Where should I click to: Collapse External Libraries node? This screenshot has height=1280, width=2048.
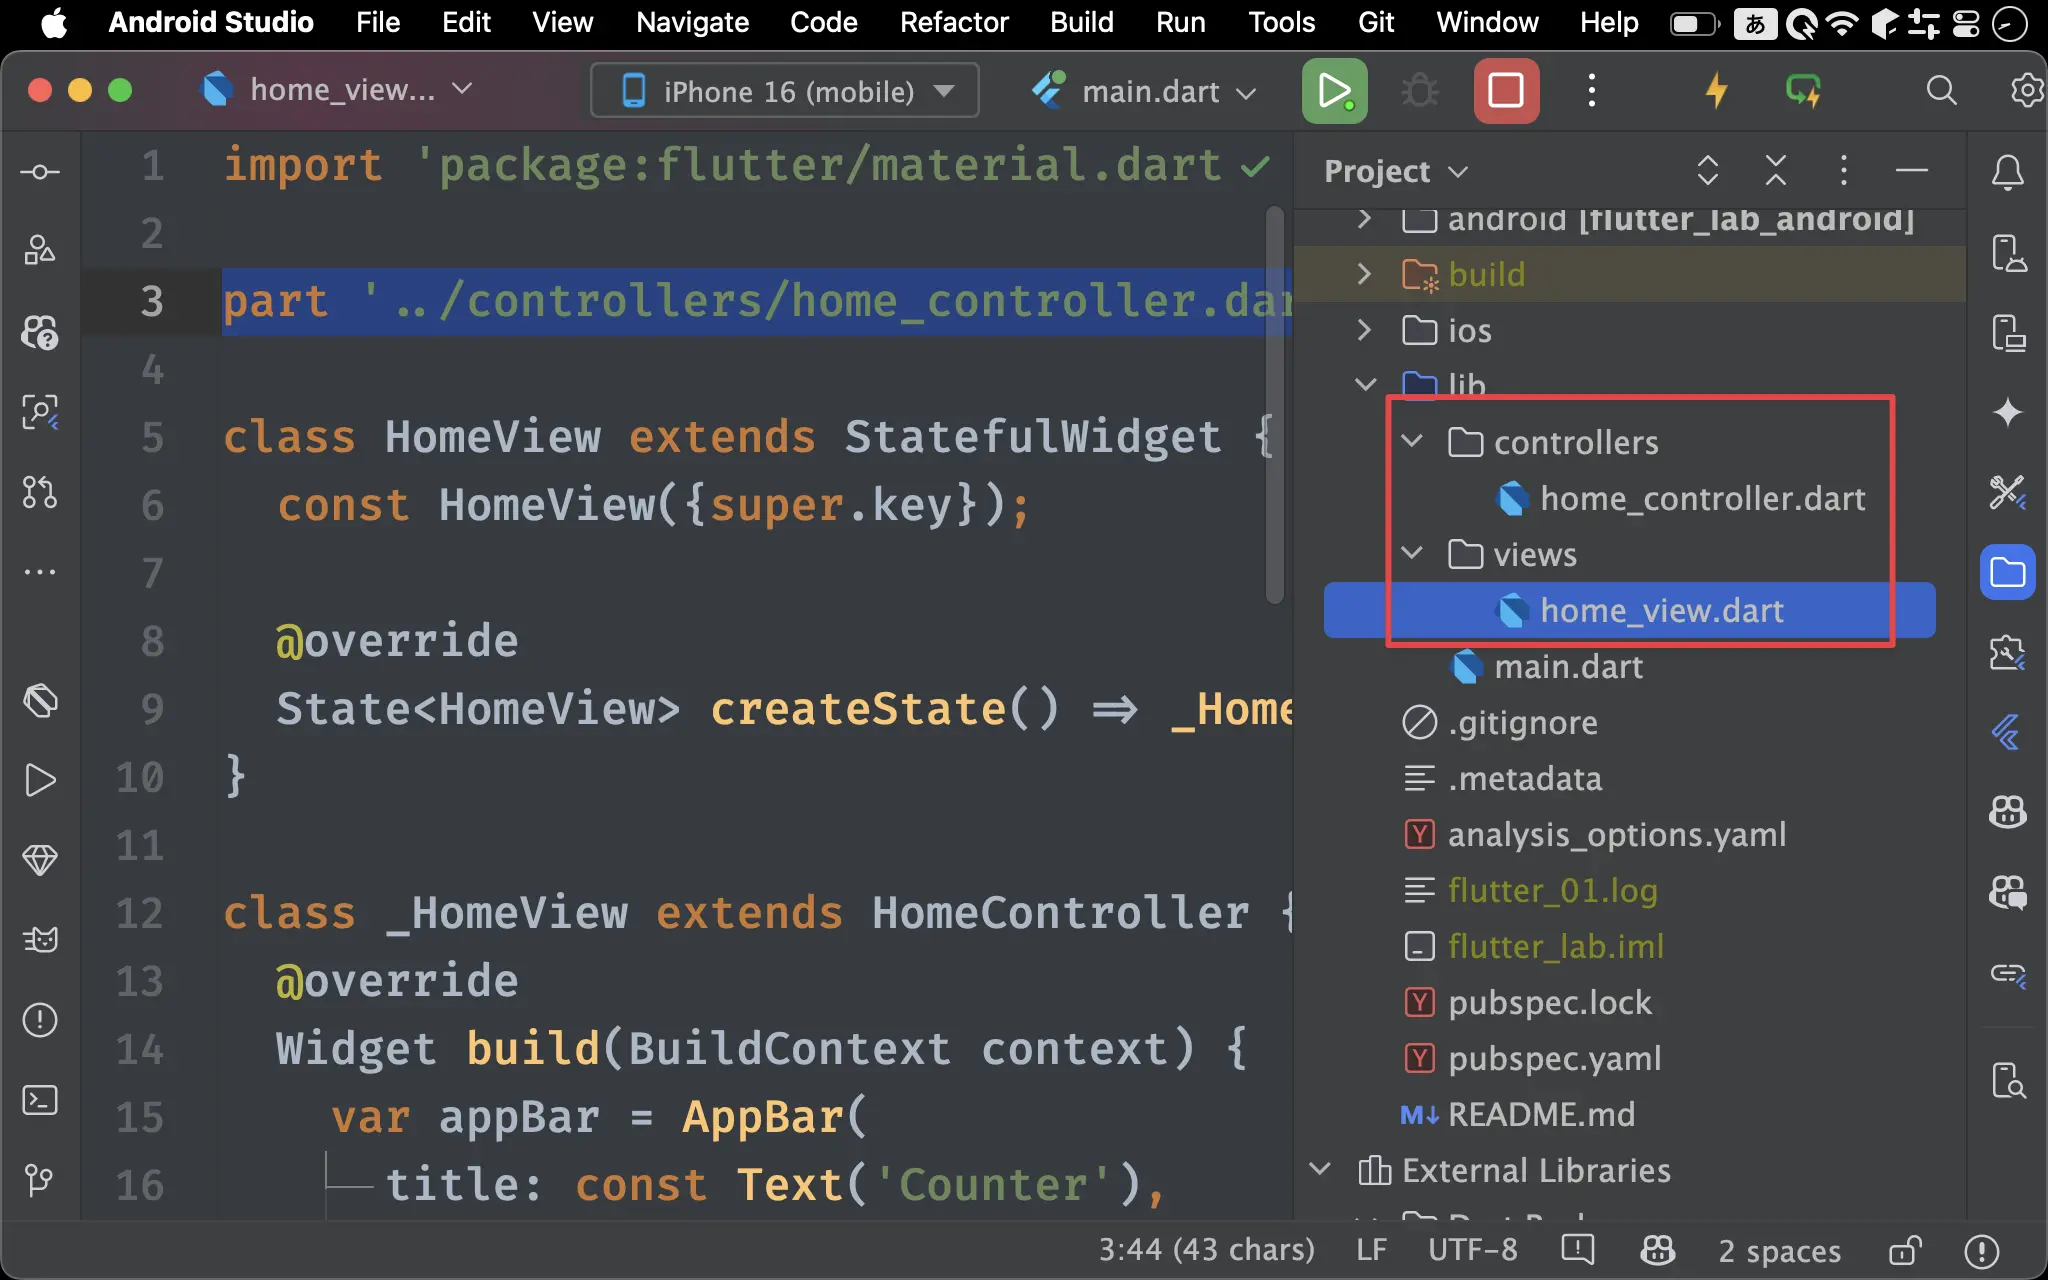[x=1319, y=1169]
